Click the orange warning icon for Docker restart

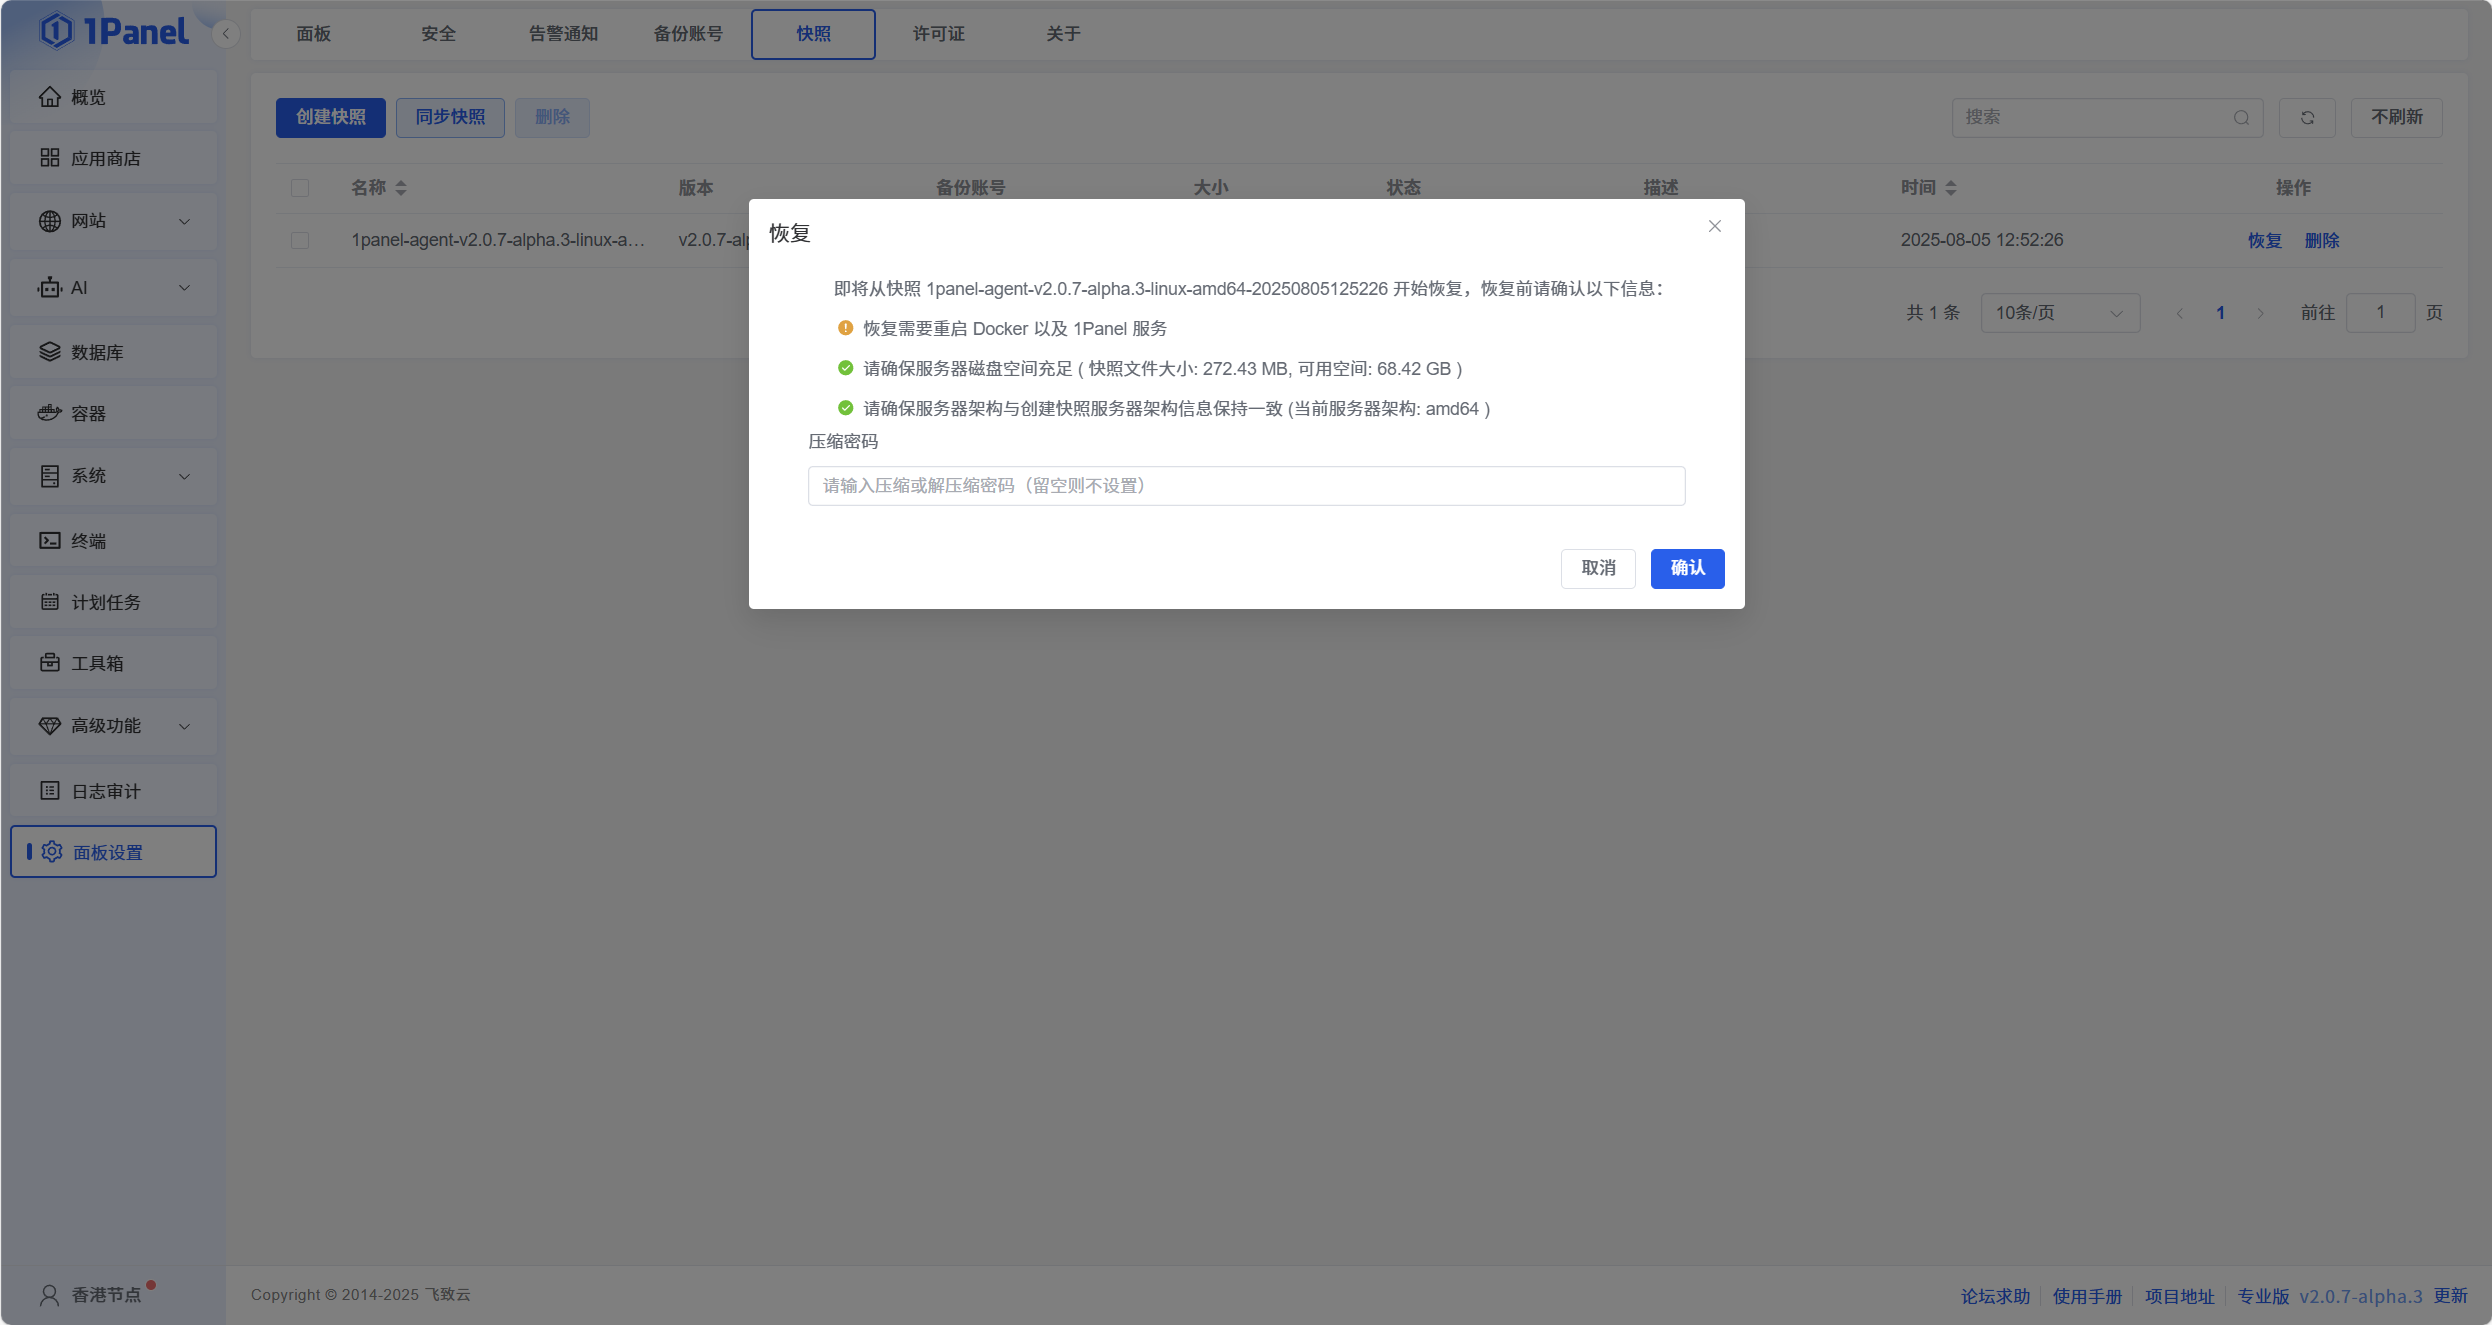point(845,328)
